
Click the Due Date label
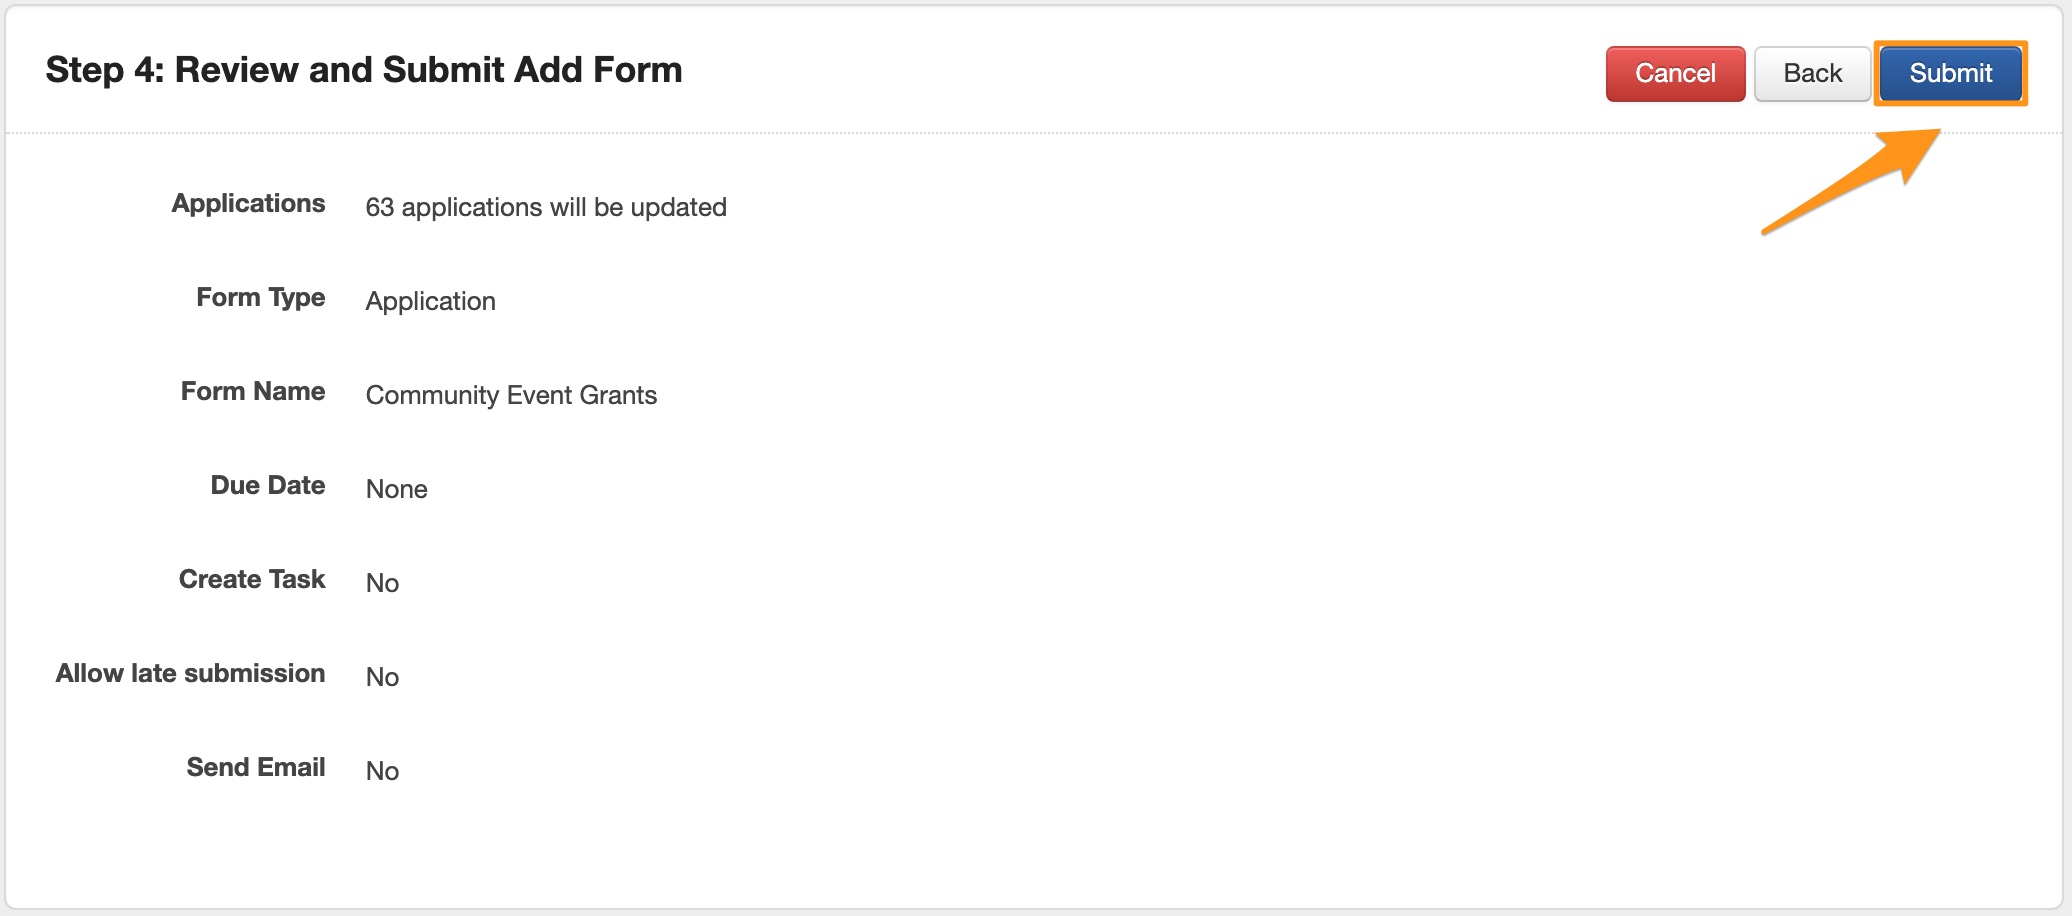[268, 485]
